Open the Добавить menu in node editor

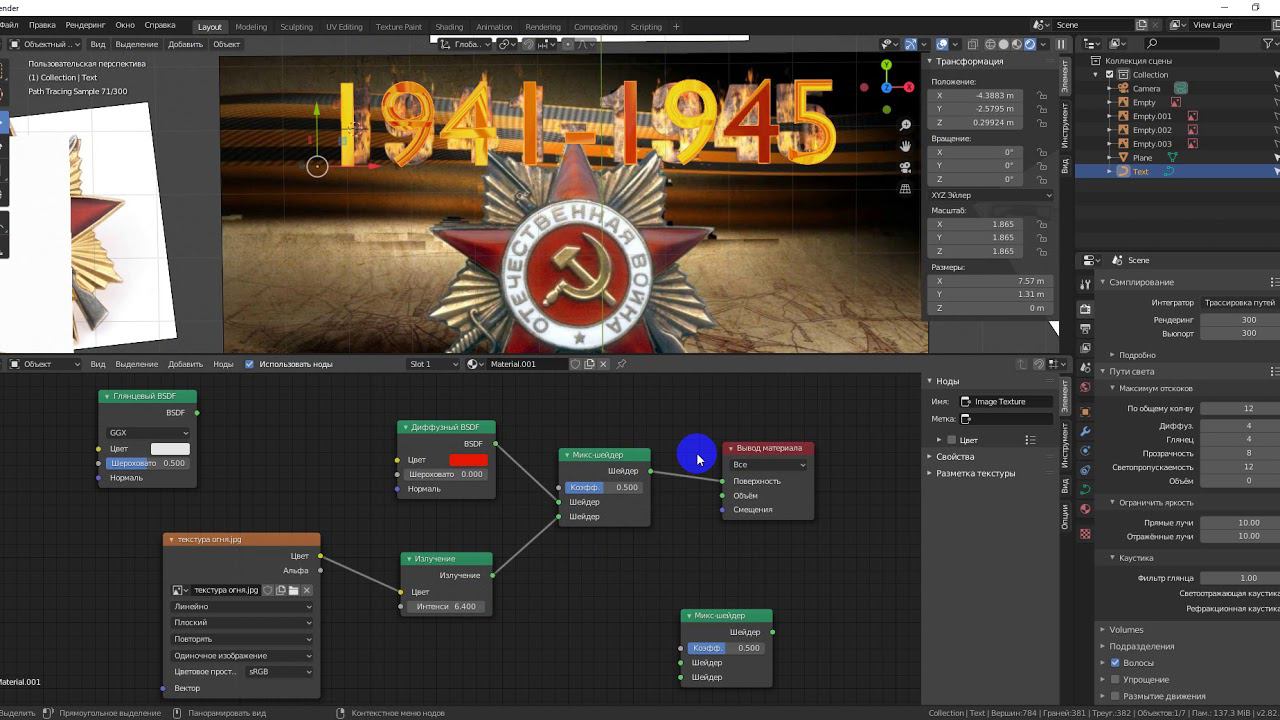(x=185, y=364)
